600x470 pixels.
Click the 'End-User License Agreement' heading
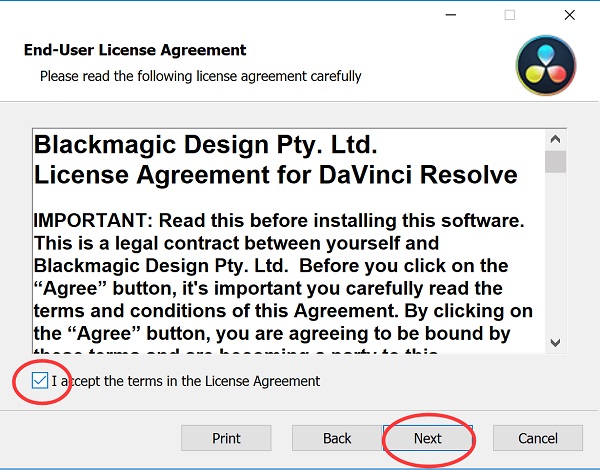(135, 50)
